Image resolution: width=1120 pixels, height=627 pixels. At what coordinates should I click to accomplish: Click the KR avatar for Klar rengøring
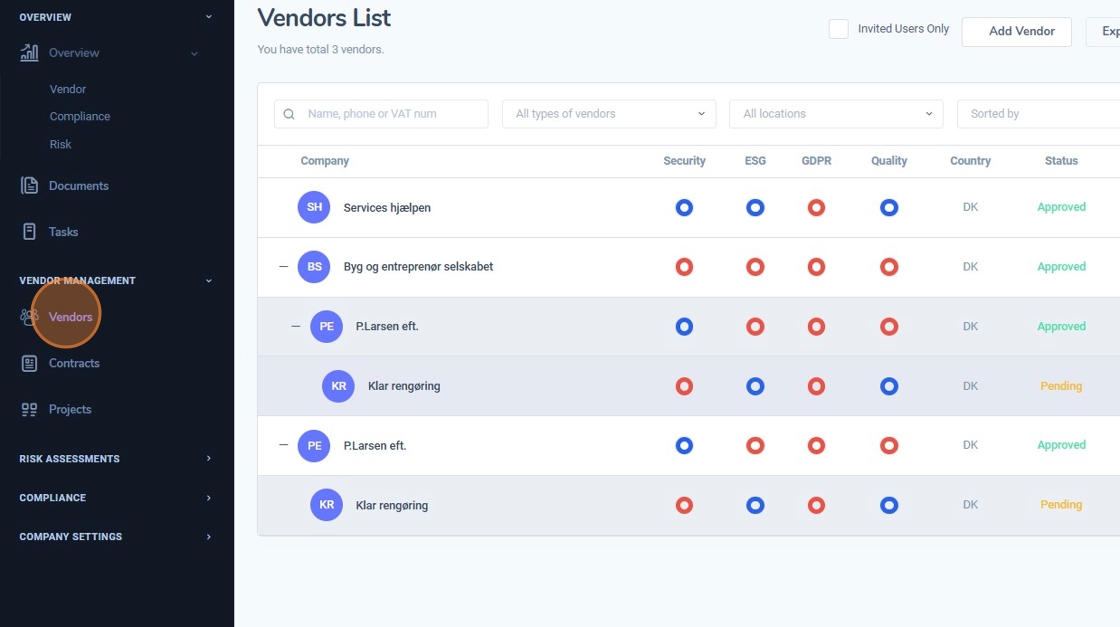tap(338, 386)
